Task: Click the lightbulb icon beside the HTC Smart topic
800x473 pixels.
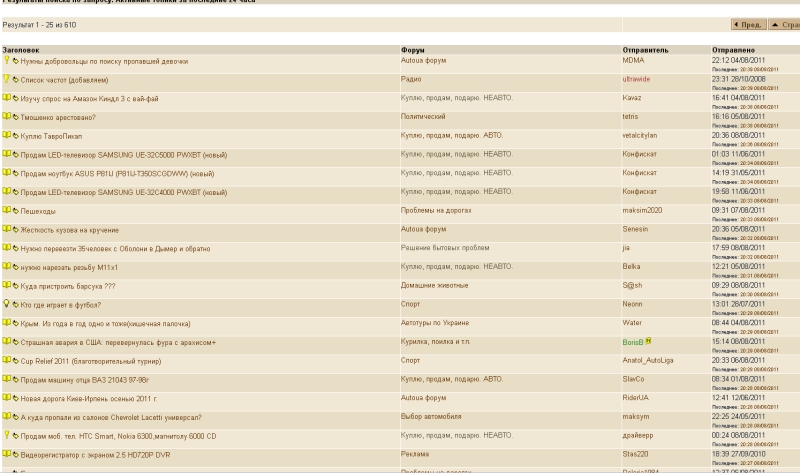Action: pyautogui.click(x=6, y=435)
